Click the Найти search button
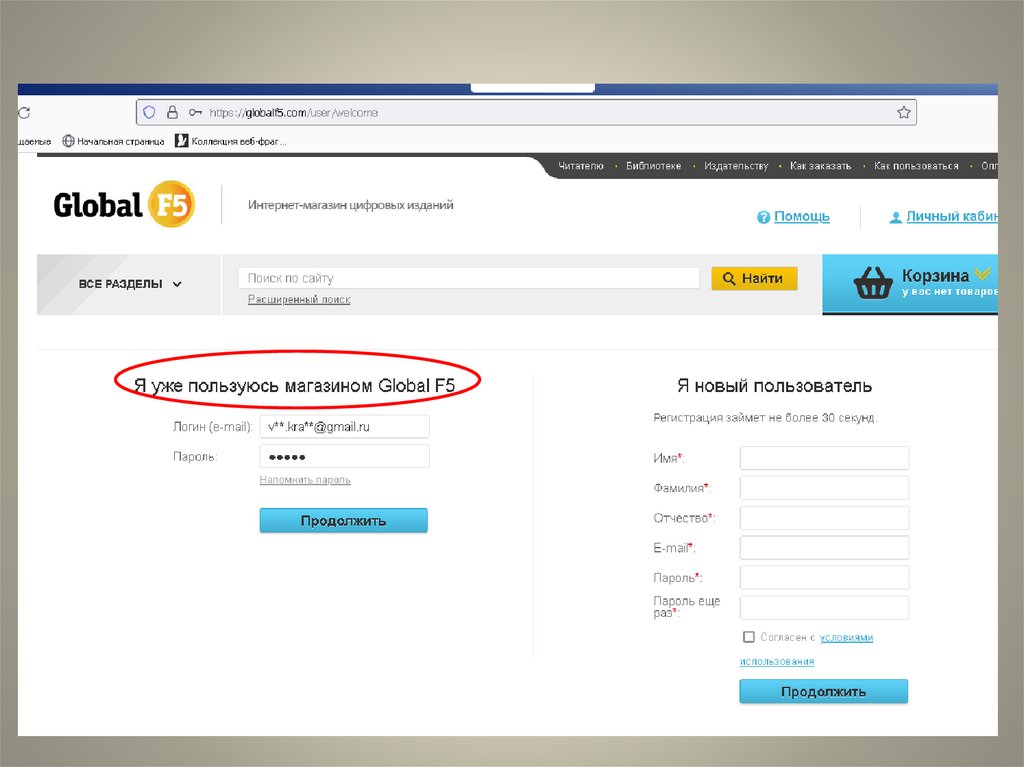 pyautogui.click(x=754, y=278)
